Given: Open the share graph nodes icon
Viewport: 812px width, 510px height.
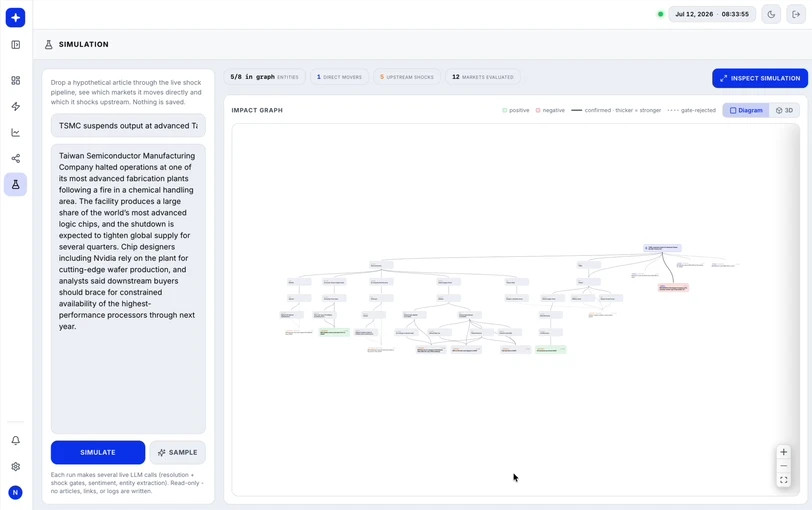Looking at the screenshot, I should pos(16,158).
